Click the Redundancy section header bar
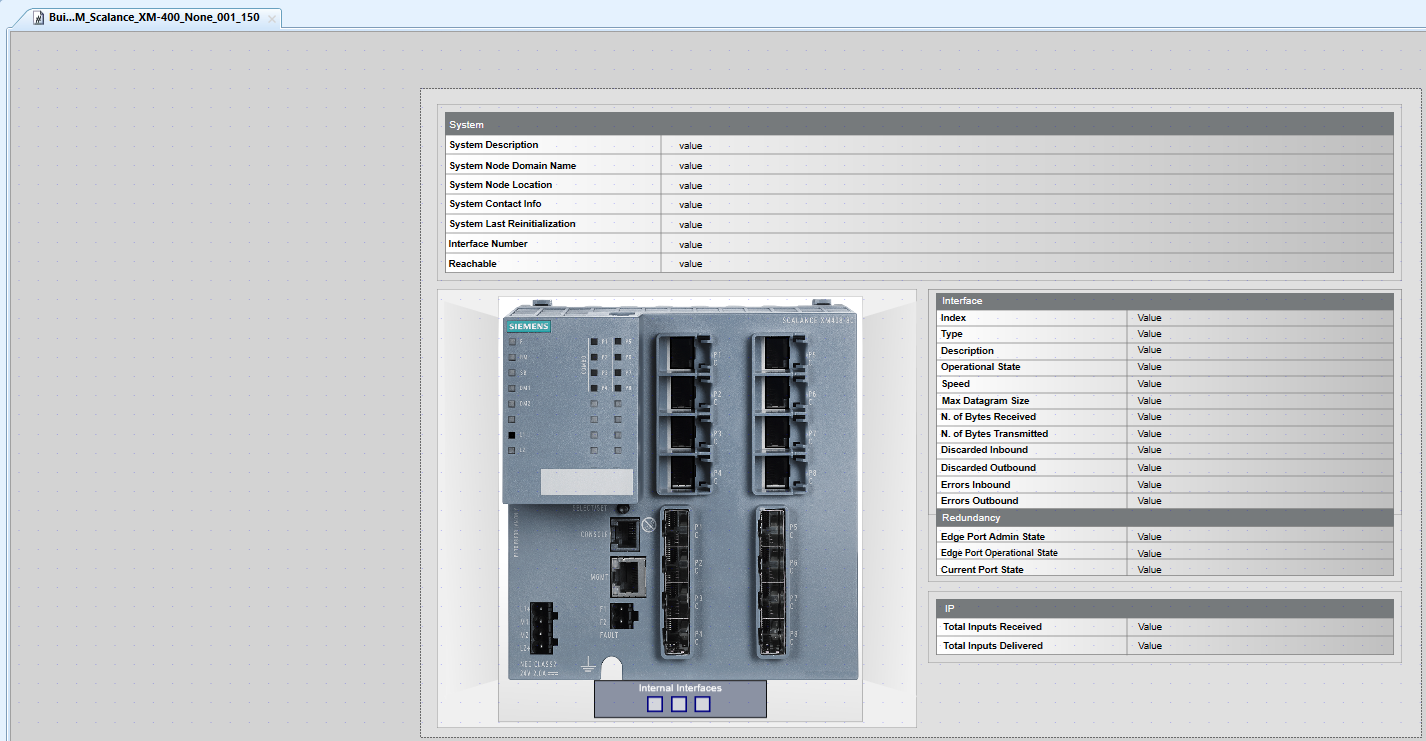Image resolution: width=1426 pixels, height=741 pixels. [x=1163, y=517]
